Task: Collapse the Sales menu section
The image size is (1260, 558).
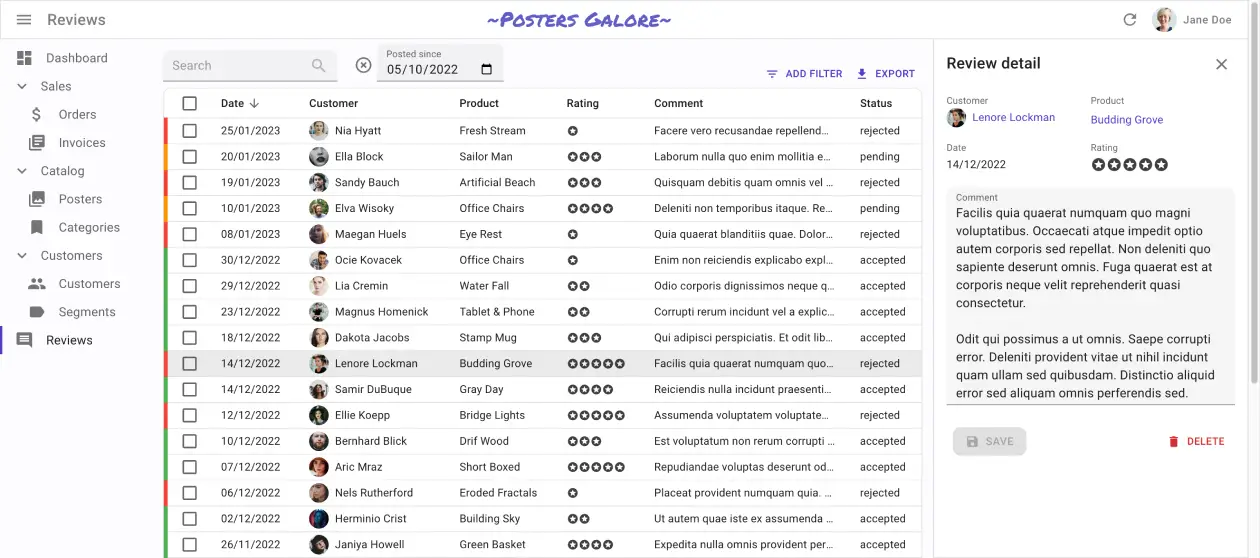Action: tap(23, 87)
